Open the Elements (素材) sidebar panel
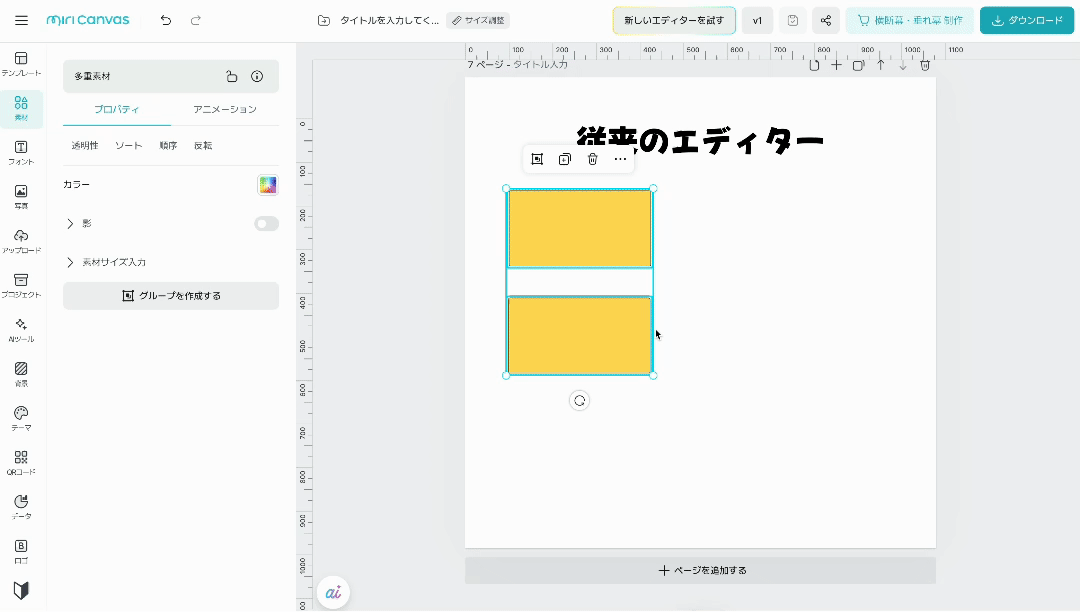Image resolution: width=1080 pixels, height=612 pixels. click(x=21, y=109)
